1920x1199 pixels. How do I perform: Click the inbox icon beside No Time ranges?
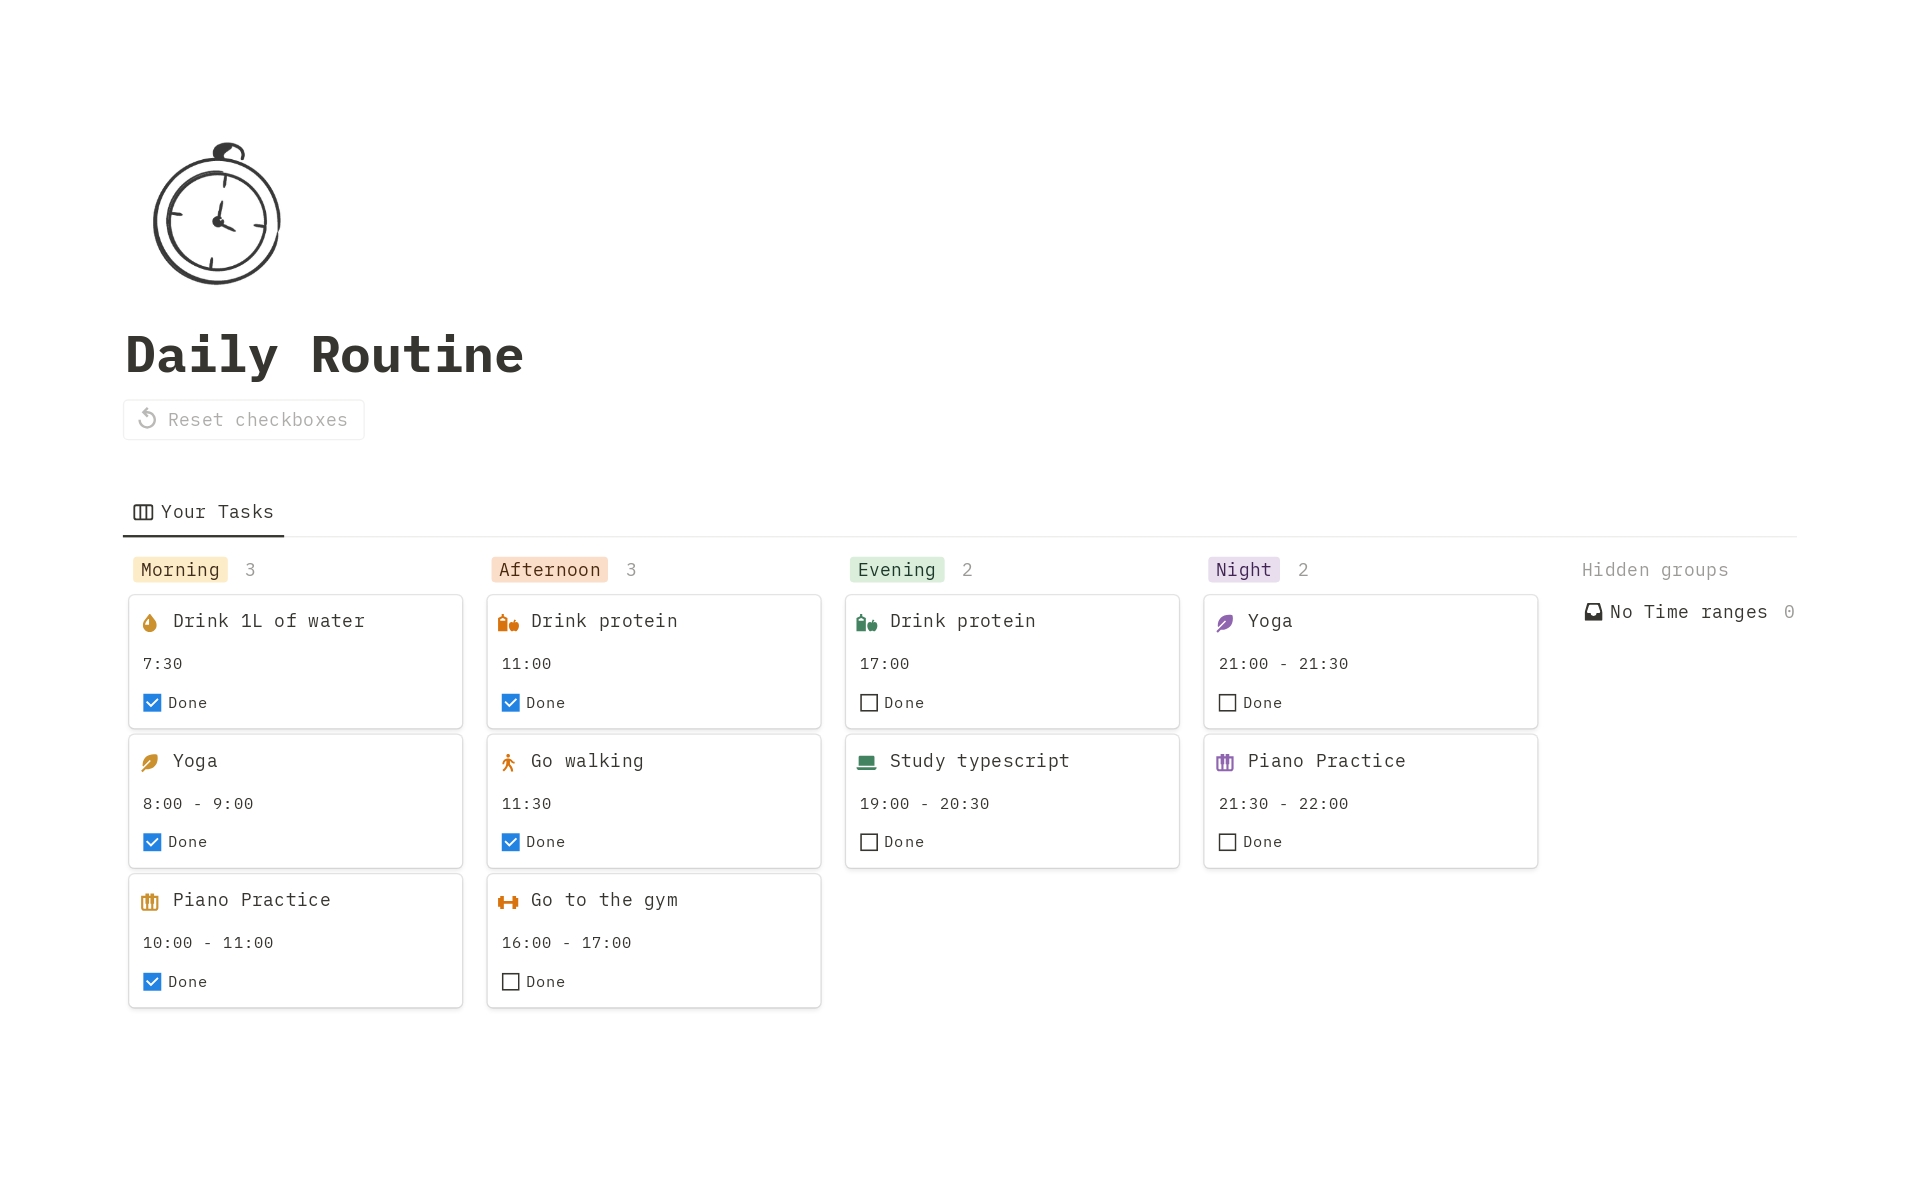(x=1593, y=612)
